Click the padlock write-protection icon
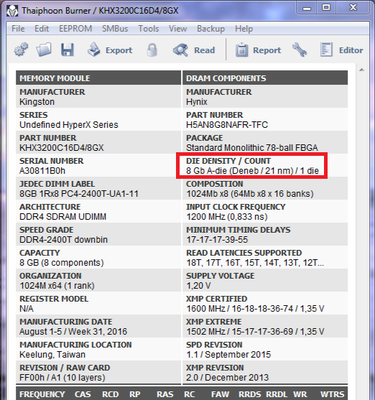The height and width of the screenshot is (400, 375). point(152,50)
